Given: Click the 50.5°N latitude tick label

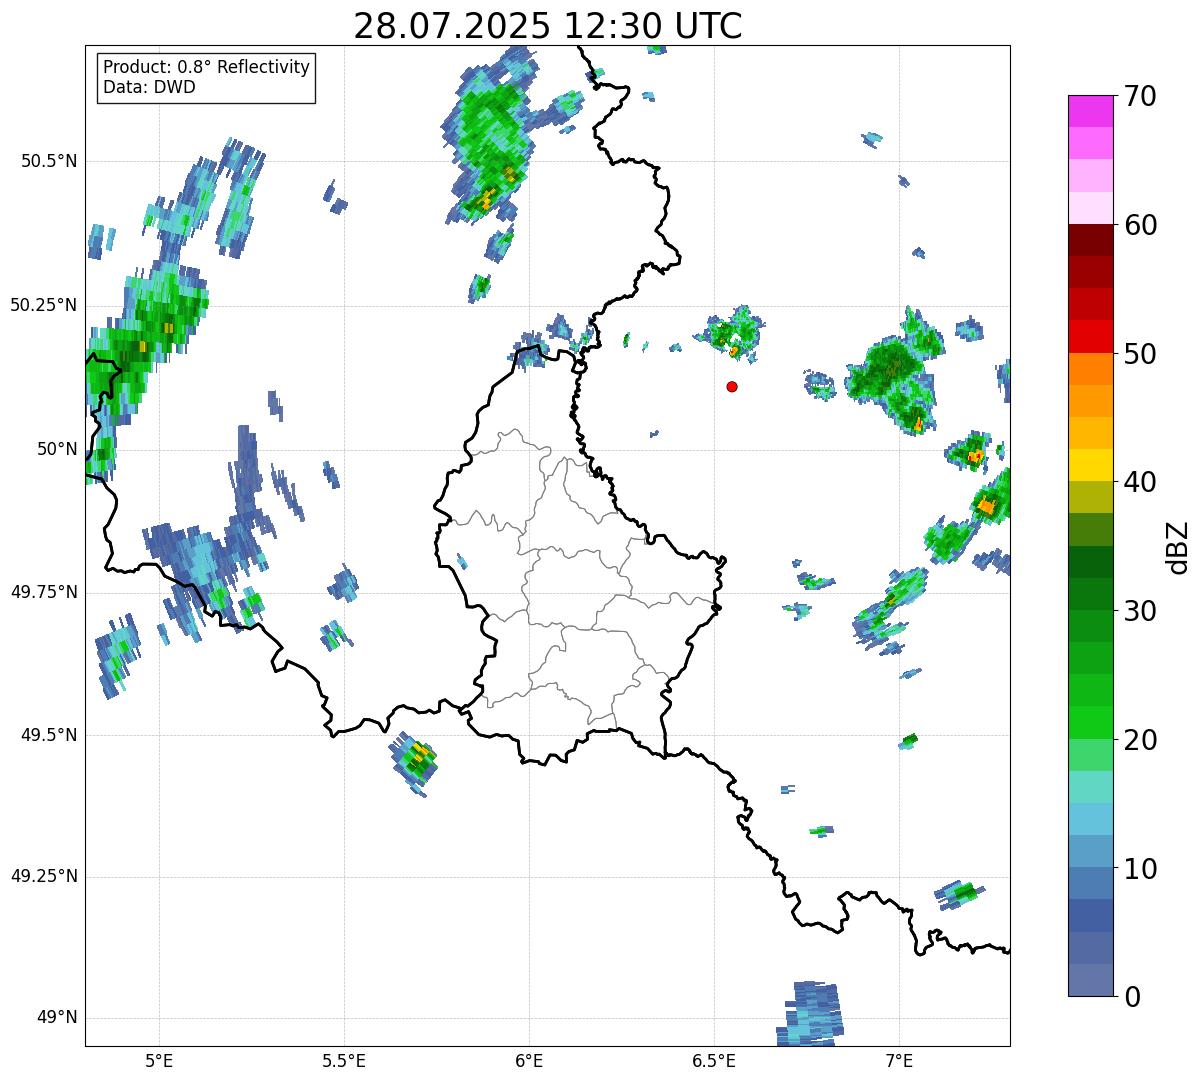Looking at the screenshot, I should (x=50, y=161).
